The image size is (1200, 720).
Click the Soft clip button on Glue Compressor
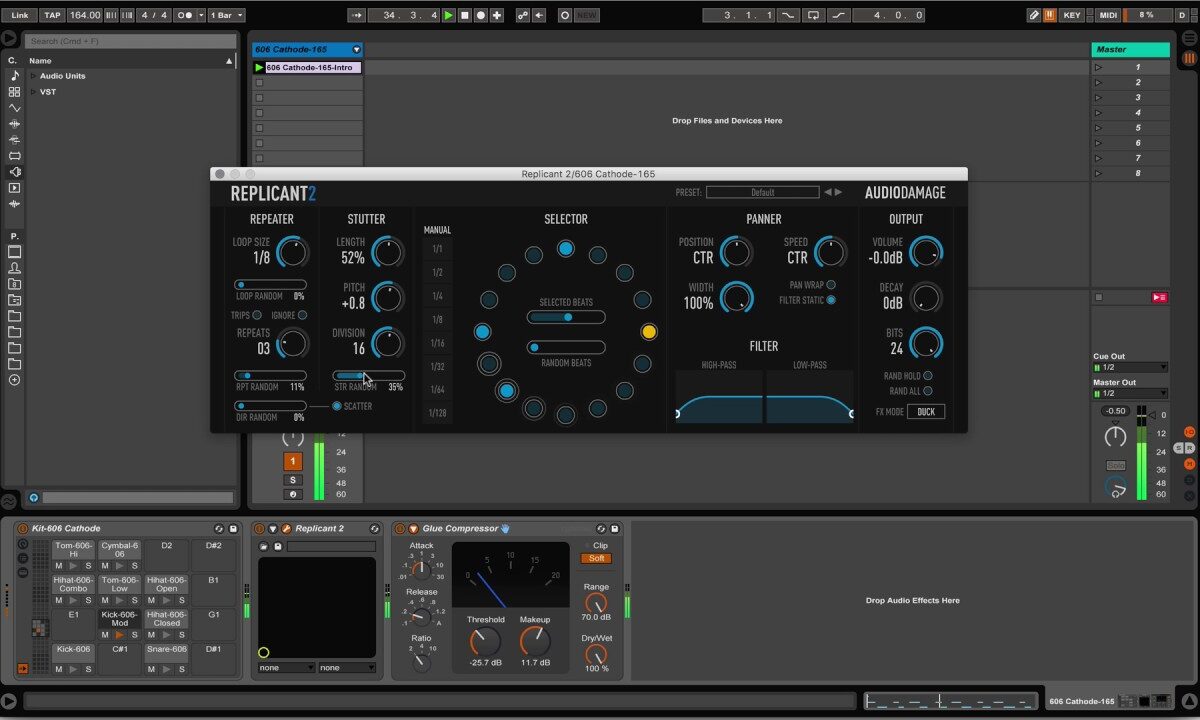[596, 558]
